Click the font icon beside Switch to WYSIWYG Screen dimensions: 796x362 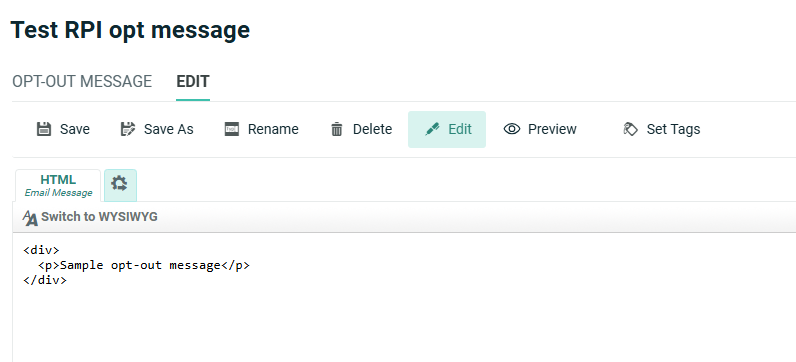[x=30, y=218]
